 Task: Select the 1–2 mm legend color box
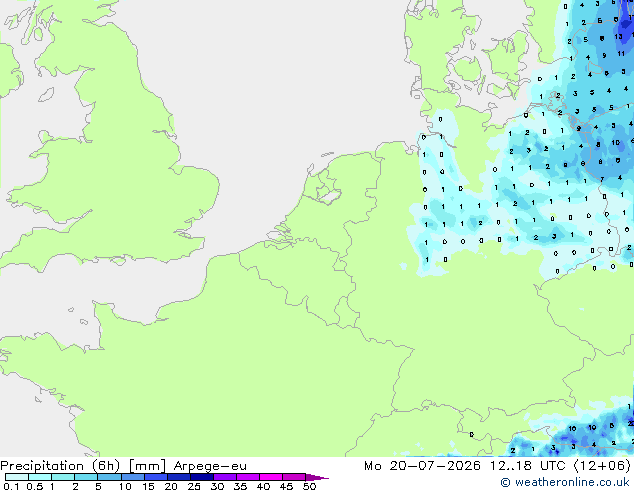coord(63,477)
